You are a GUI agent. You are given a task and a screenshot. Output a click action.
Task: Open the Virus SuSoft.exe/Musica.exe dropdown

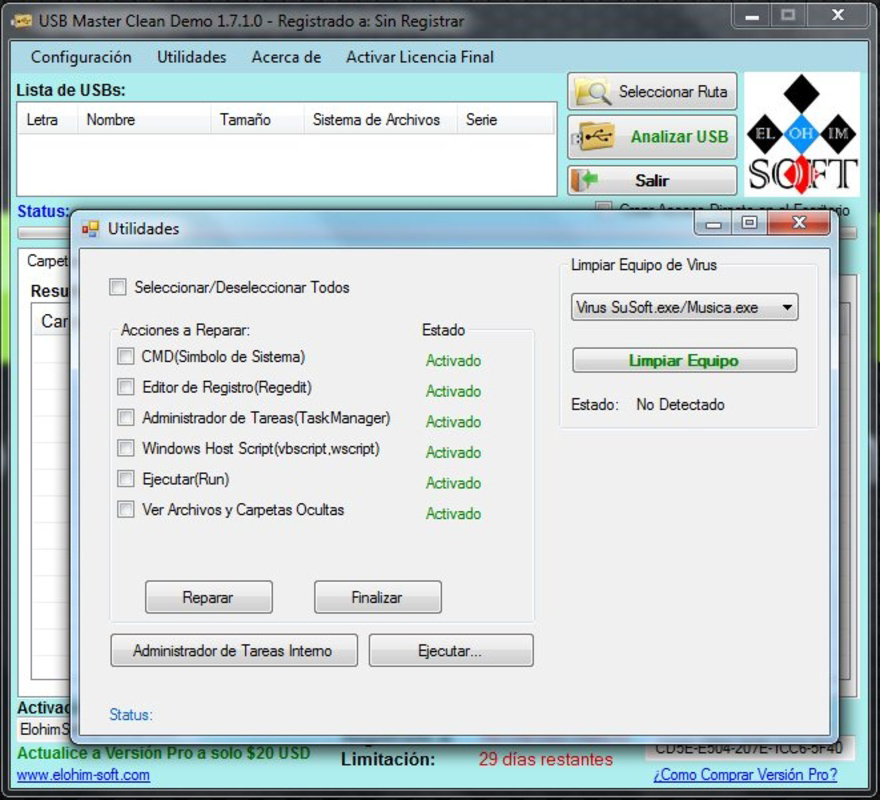pos(684,307)
